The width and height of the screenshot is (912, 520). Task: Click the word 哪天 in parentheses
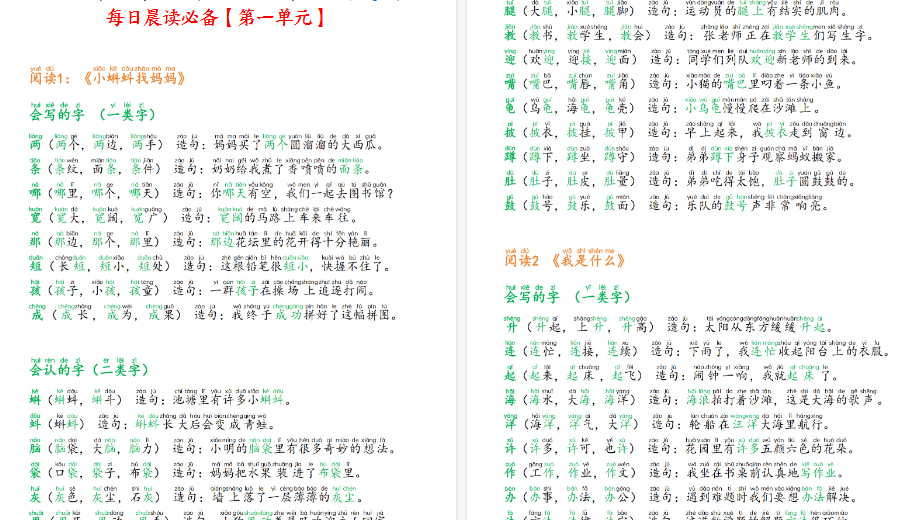(143, 193)
